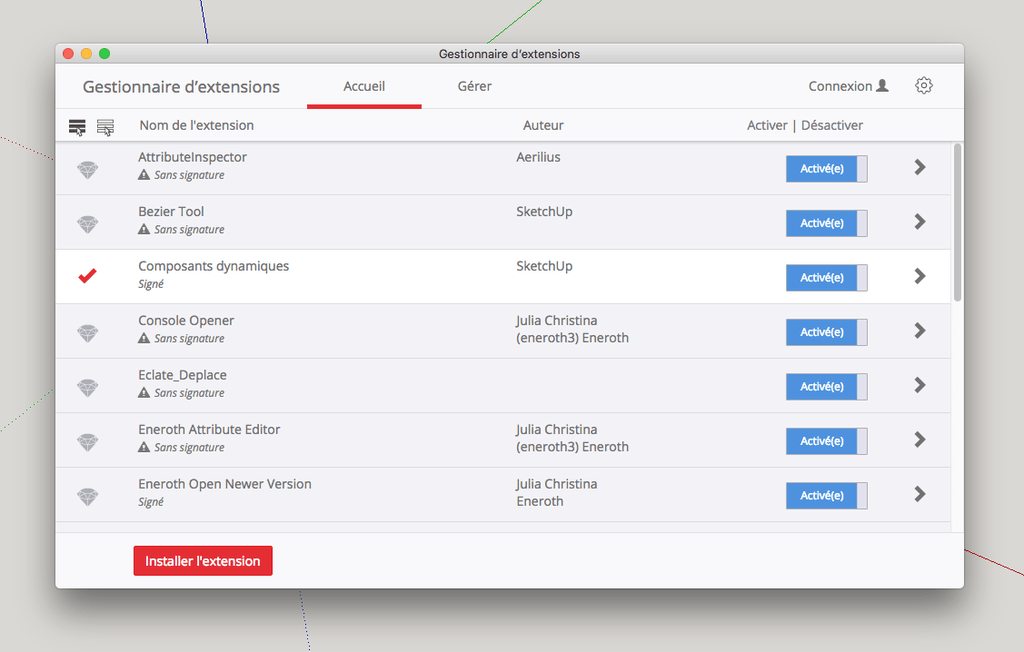Click the warning icon under Bezier Tool

144,229
